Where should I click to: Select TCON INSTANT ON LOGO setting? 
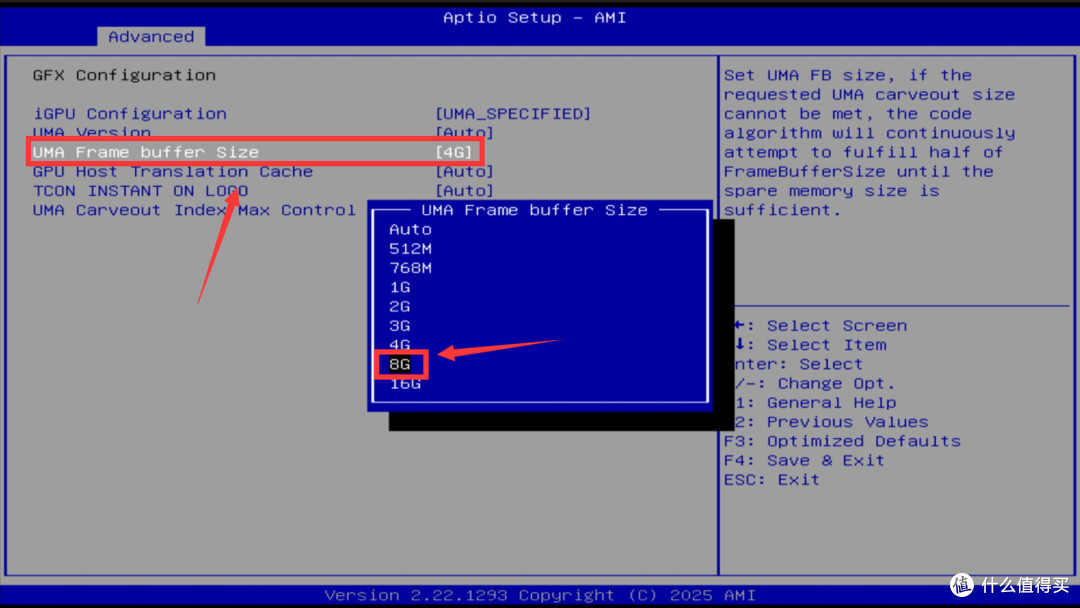tap(141, 191)
